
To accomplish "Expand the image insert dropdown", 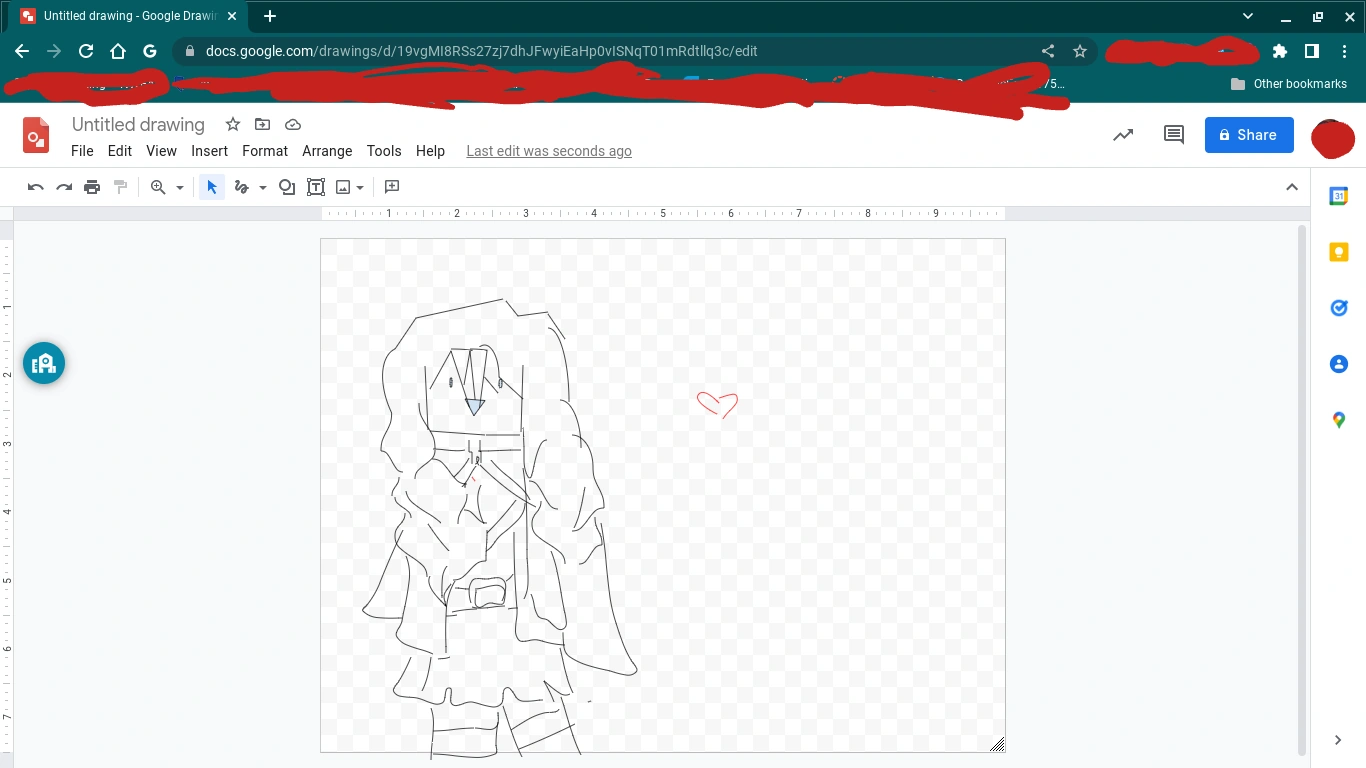I will point(359,187).
